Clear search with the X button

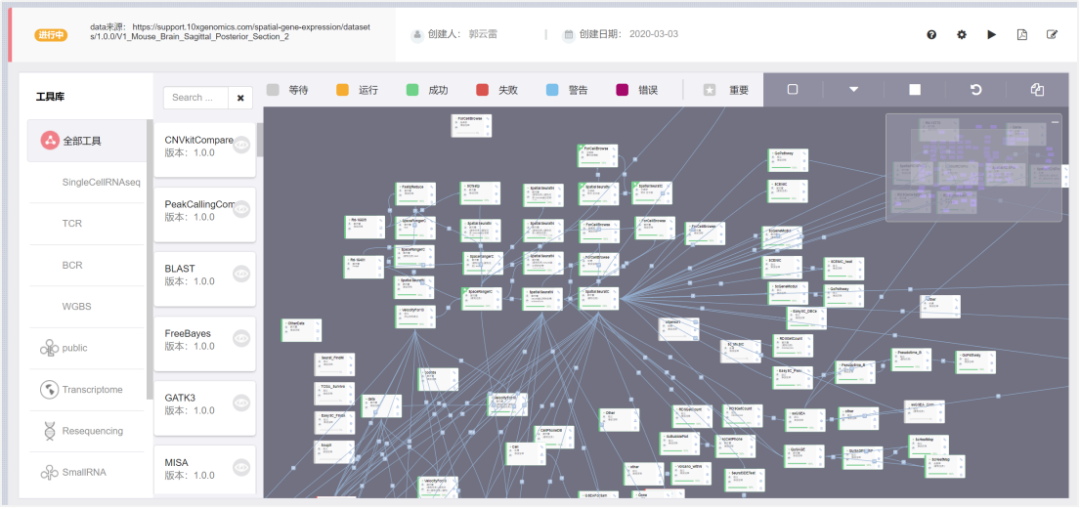point(241,98)
